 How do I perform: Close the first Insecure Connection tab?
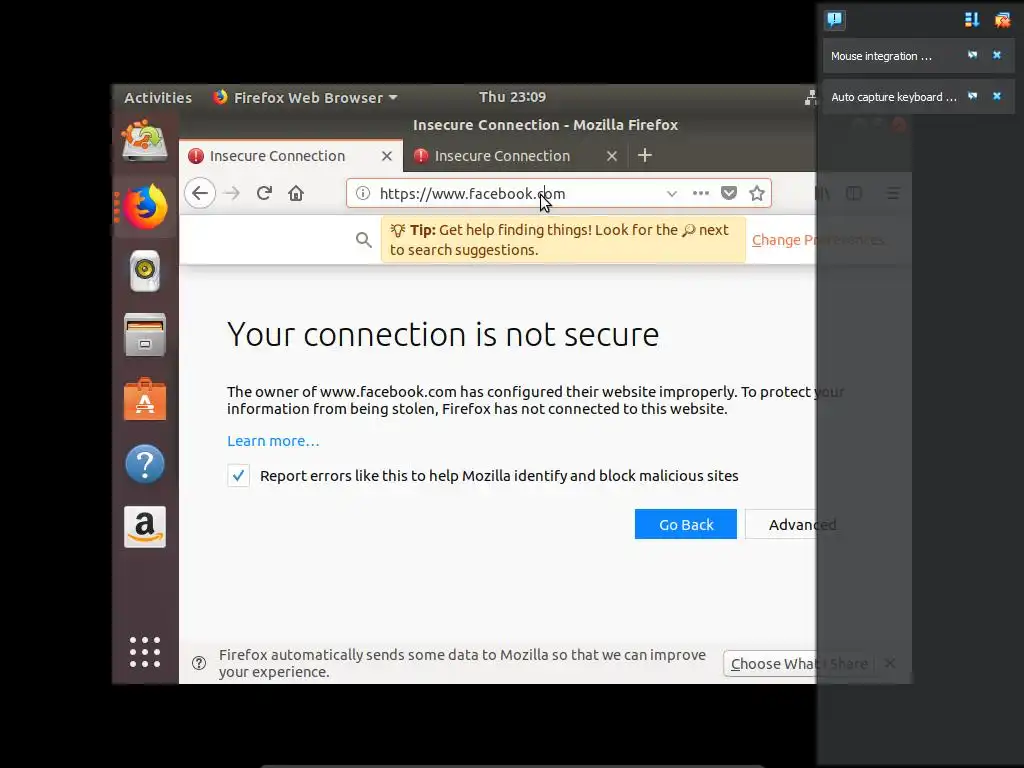[x=387, y=156]
